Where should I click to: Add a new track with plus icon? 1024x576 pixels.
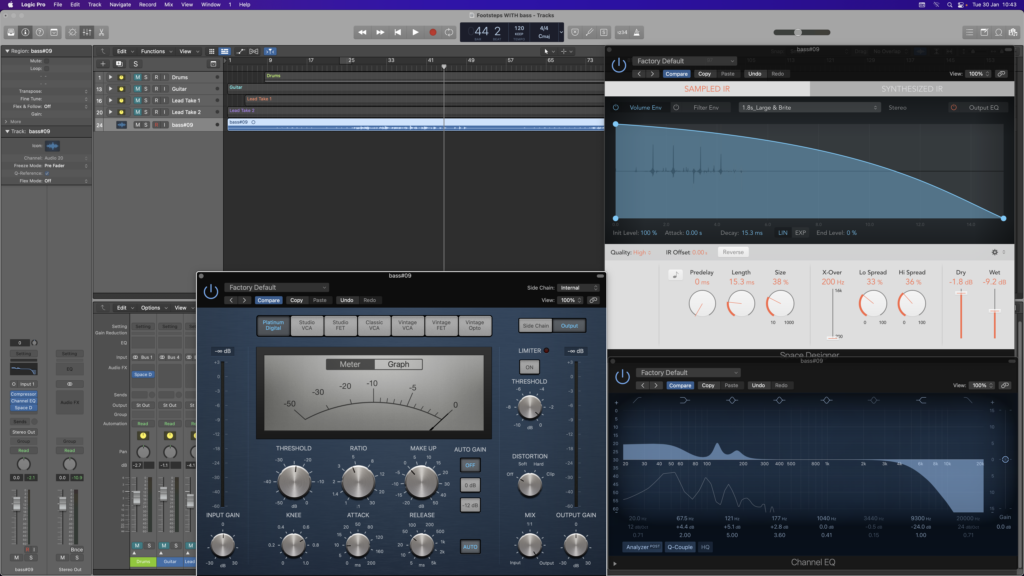(x=103, y=64)
